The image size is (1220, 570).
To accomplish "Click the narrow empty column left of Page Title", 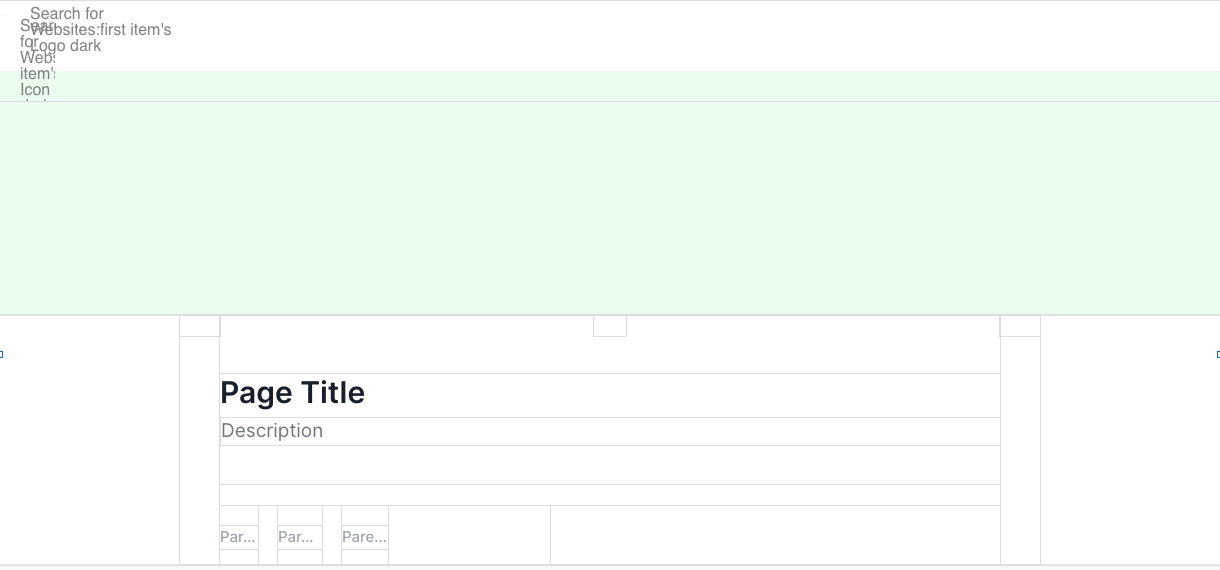I will [x=199, y=450].
